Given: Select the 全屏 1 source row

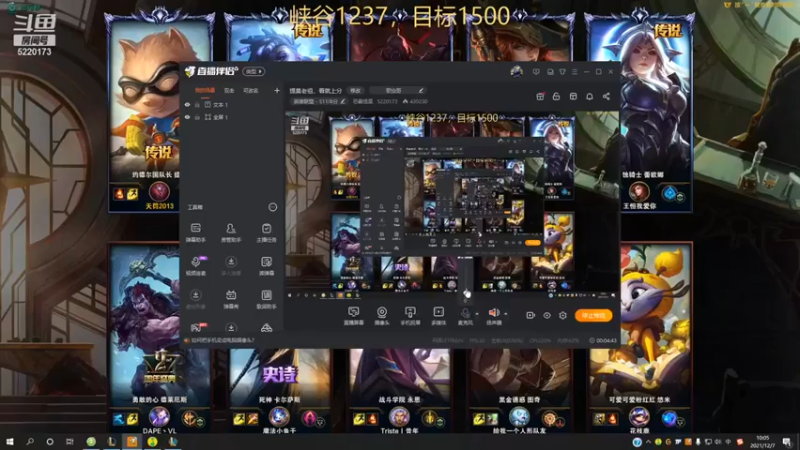Looking at the screenshot, I should click(233, 117).
